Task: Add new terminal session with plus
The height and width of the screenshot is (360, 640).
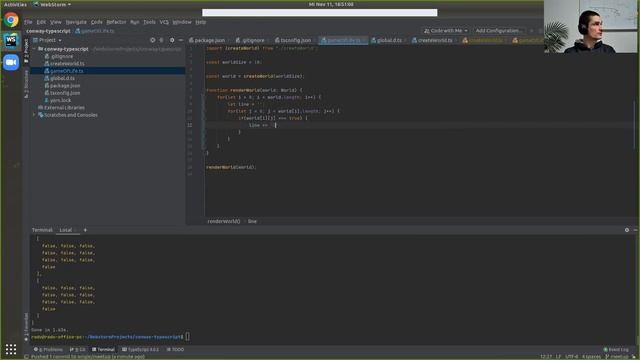Action: point(85,230)
